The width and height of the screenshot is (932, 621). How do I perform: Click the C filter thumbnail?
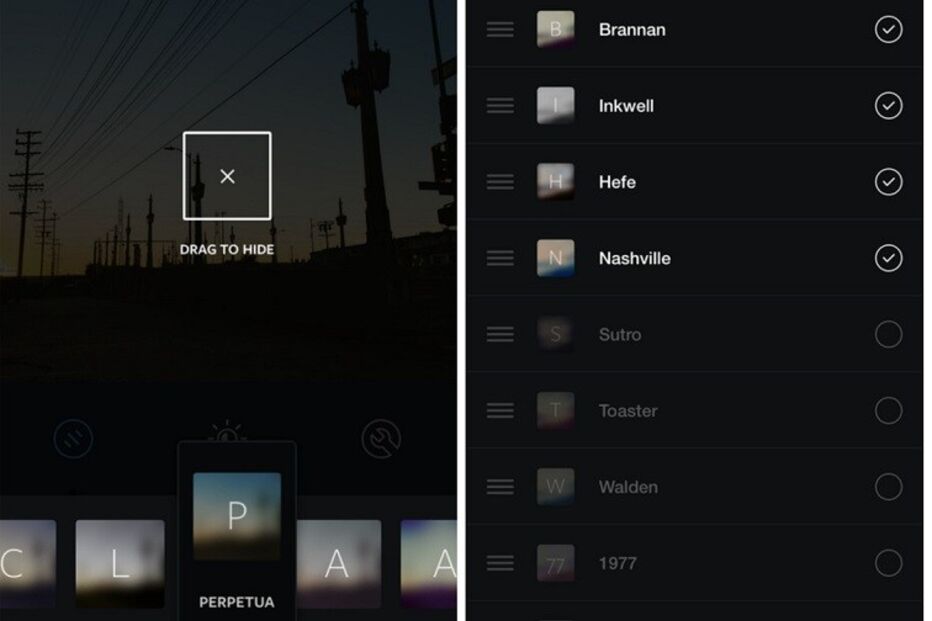(28, 563)
